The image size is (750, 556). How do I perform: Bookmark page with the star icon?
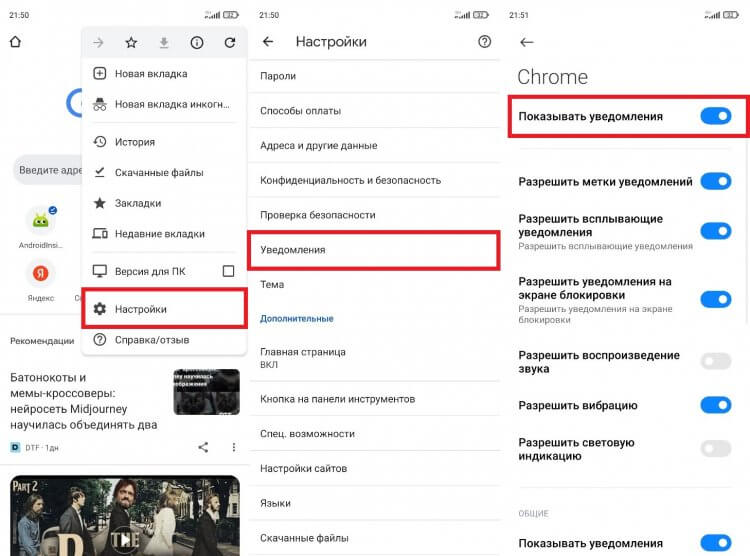point(131,43)
